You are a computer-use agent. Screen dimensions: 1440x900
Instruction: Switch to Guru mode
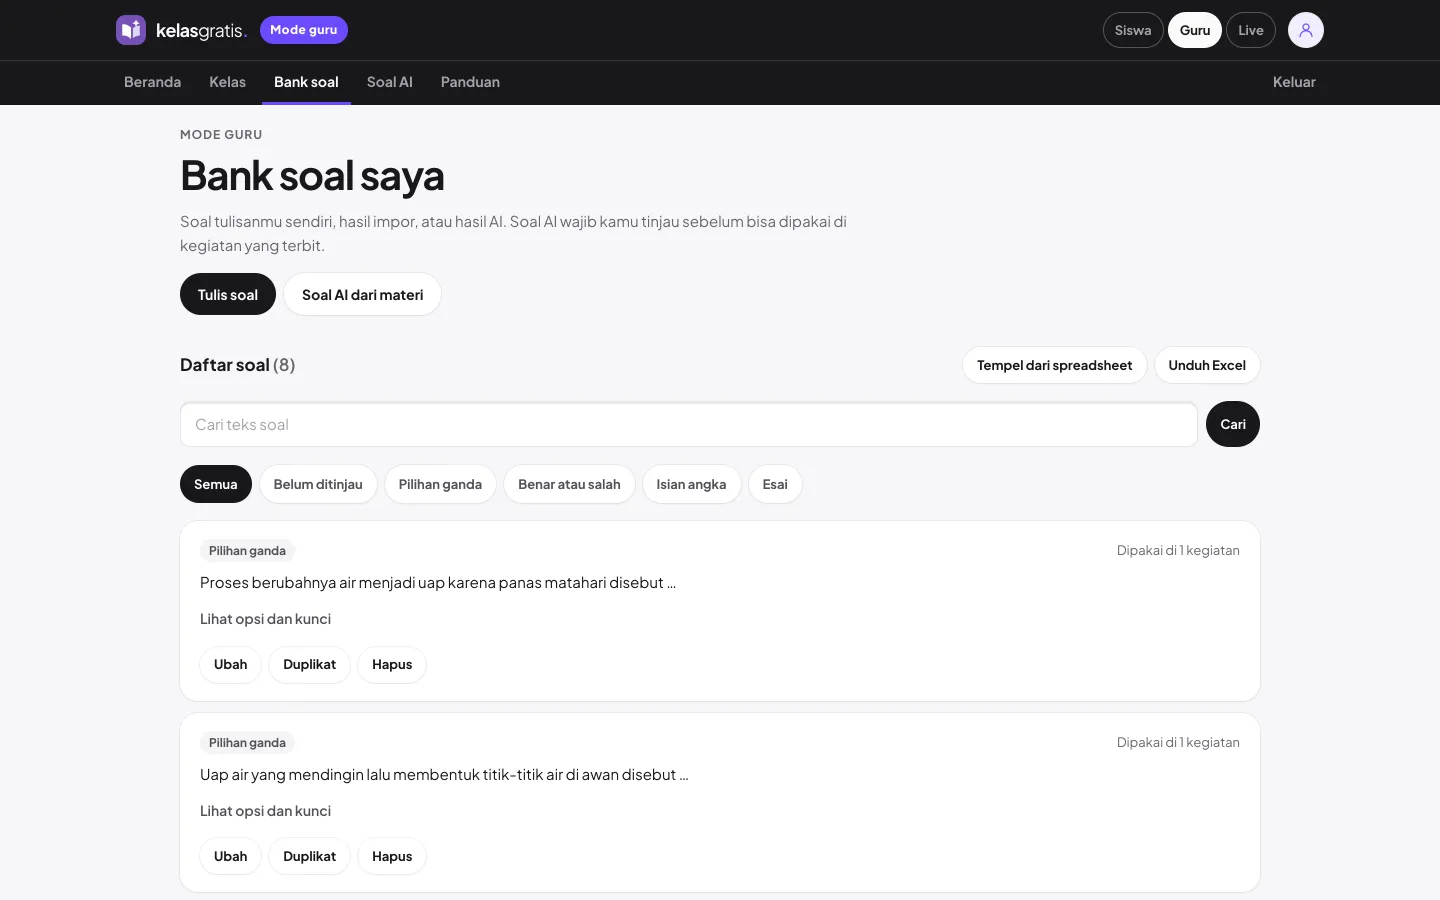click(x=1195, y=30)
